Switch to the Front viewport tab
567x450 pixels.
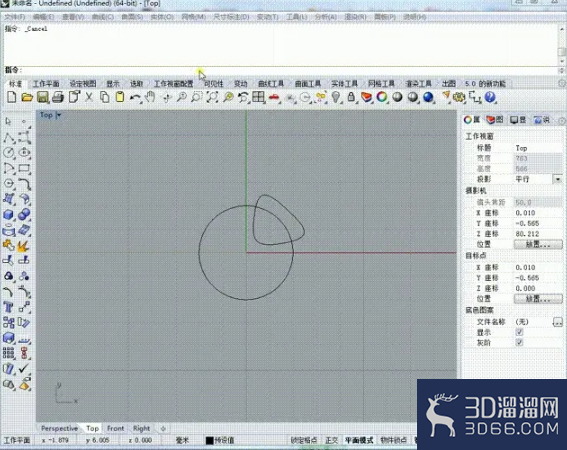pyautogui.click(x=115, y=428)
